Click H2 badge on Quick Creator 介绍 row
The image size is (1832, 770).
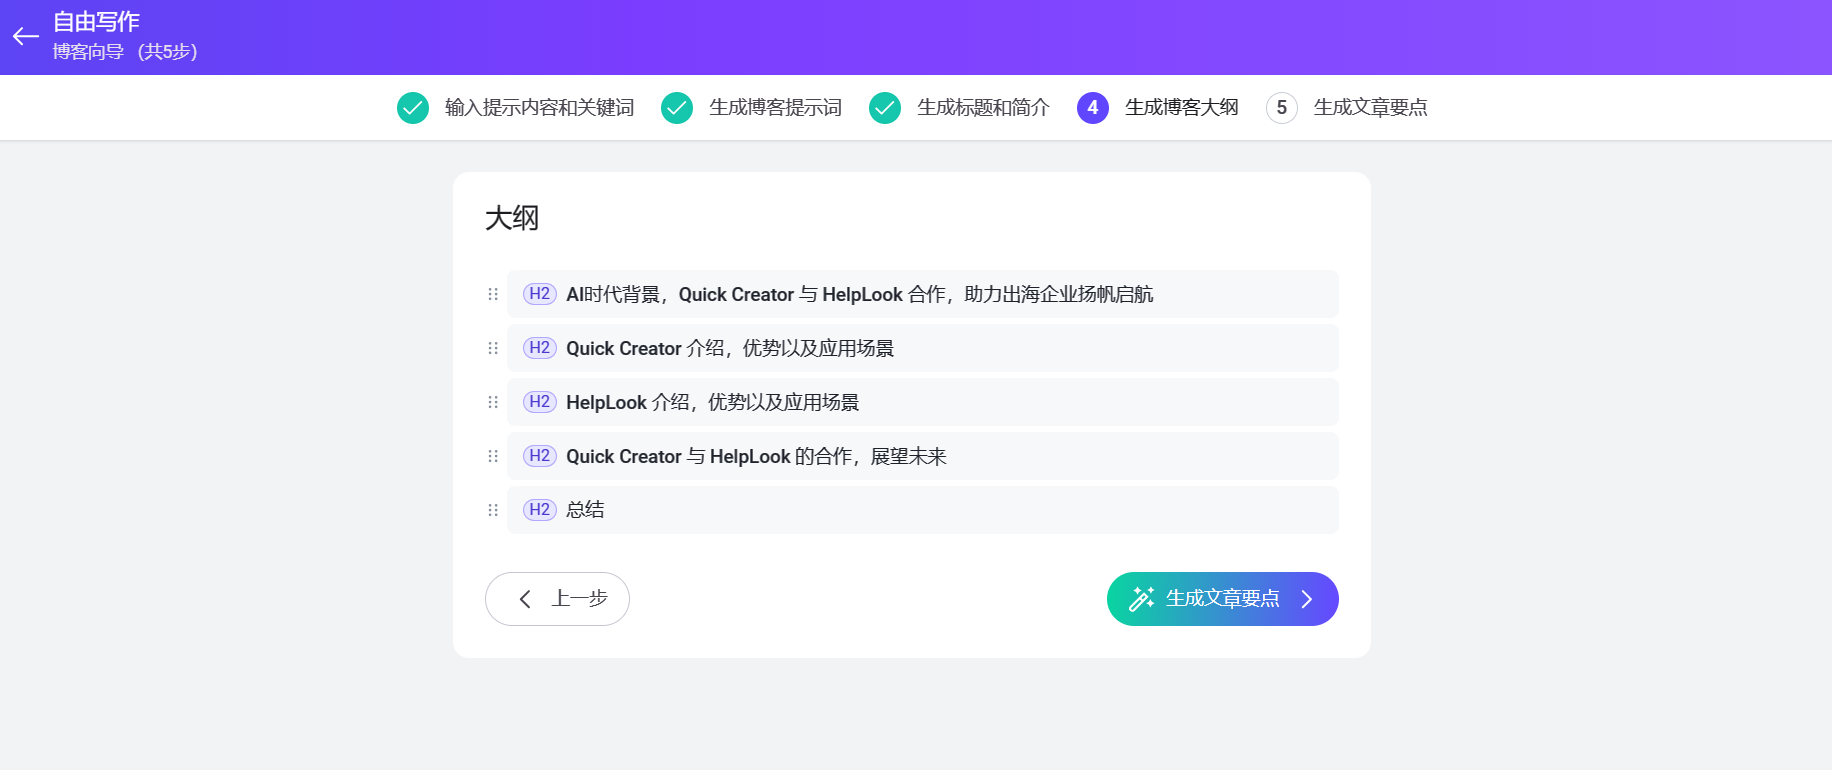(x=540, y=348)
